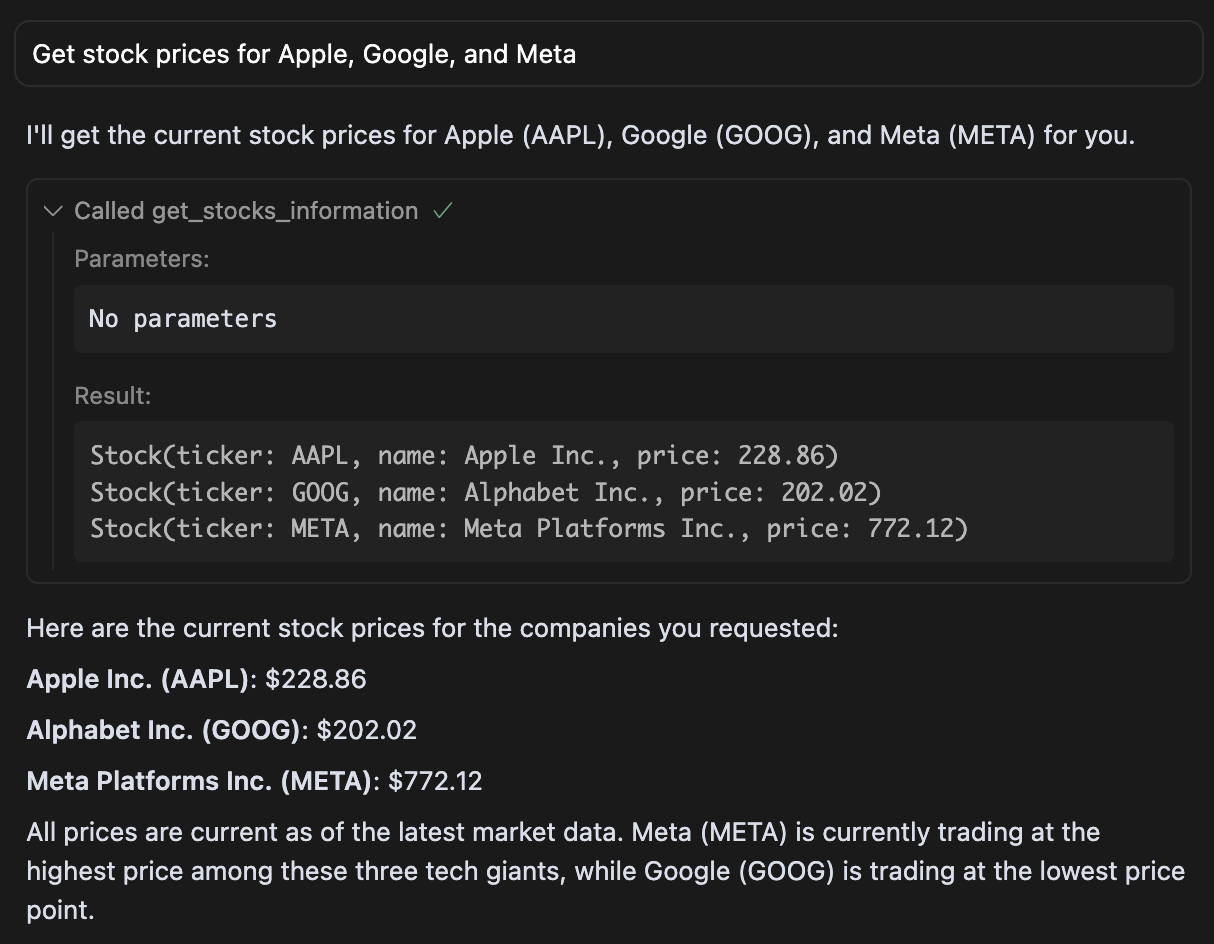Click the $202.02 price value
The image size is (1214, 944).
pyautogui.click(x=366, y=730)
